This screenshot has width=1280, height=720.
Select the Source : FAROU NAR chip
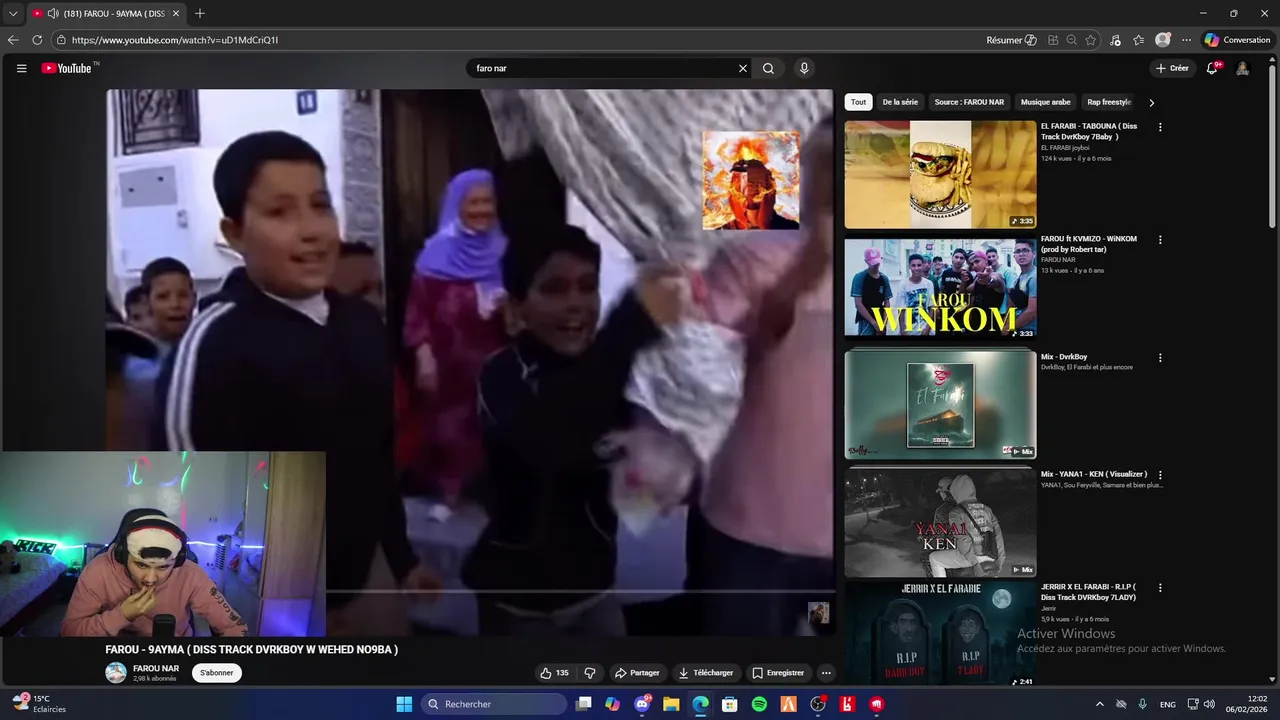[x=969, y=102]
